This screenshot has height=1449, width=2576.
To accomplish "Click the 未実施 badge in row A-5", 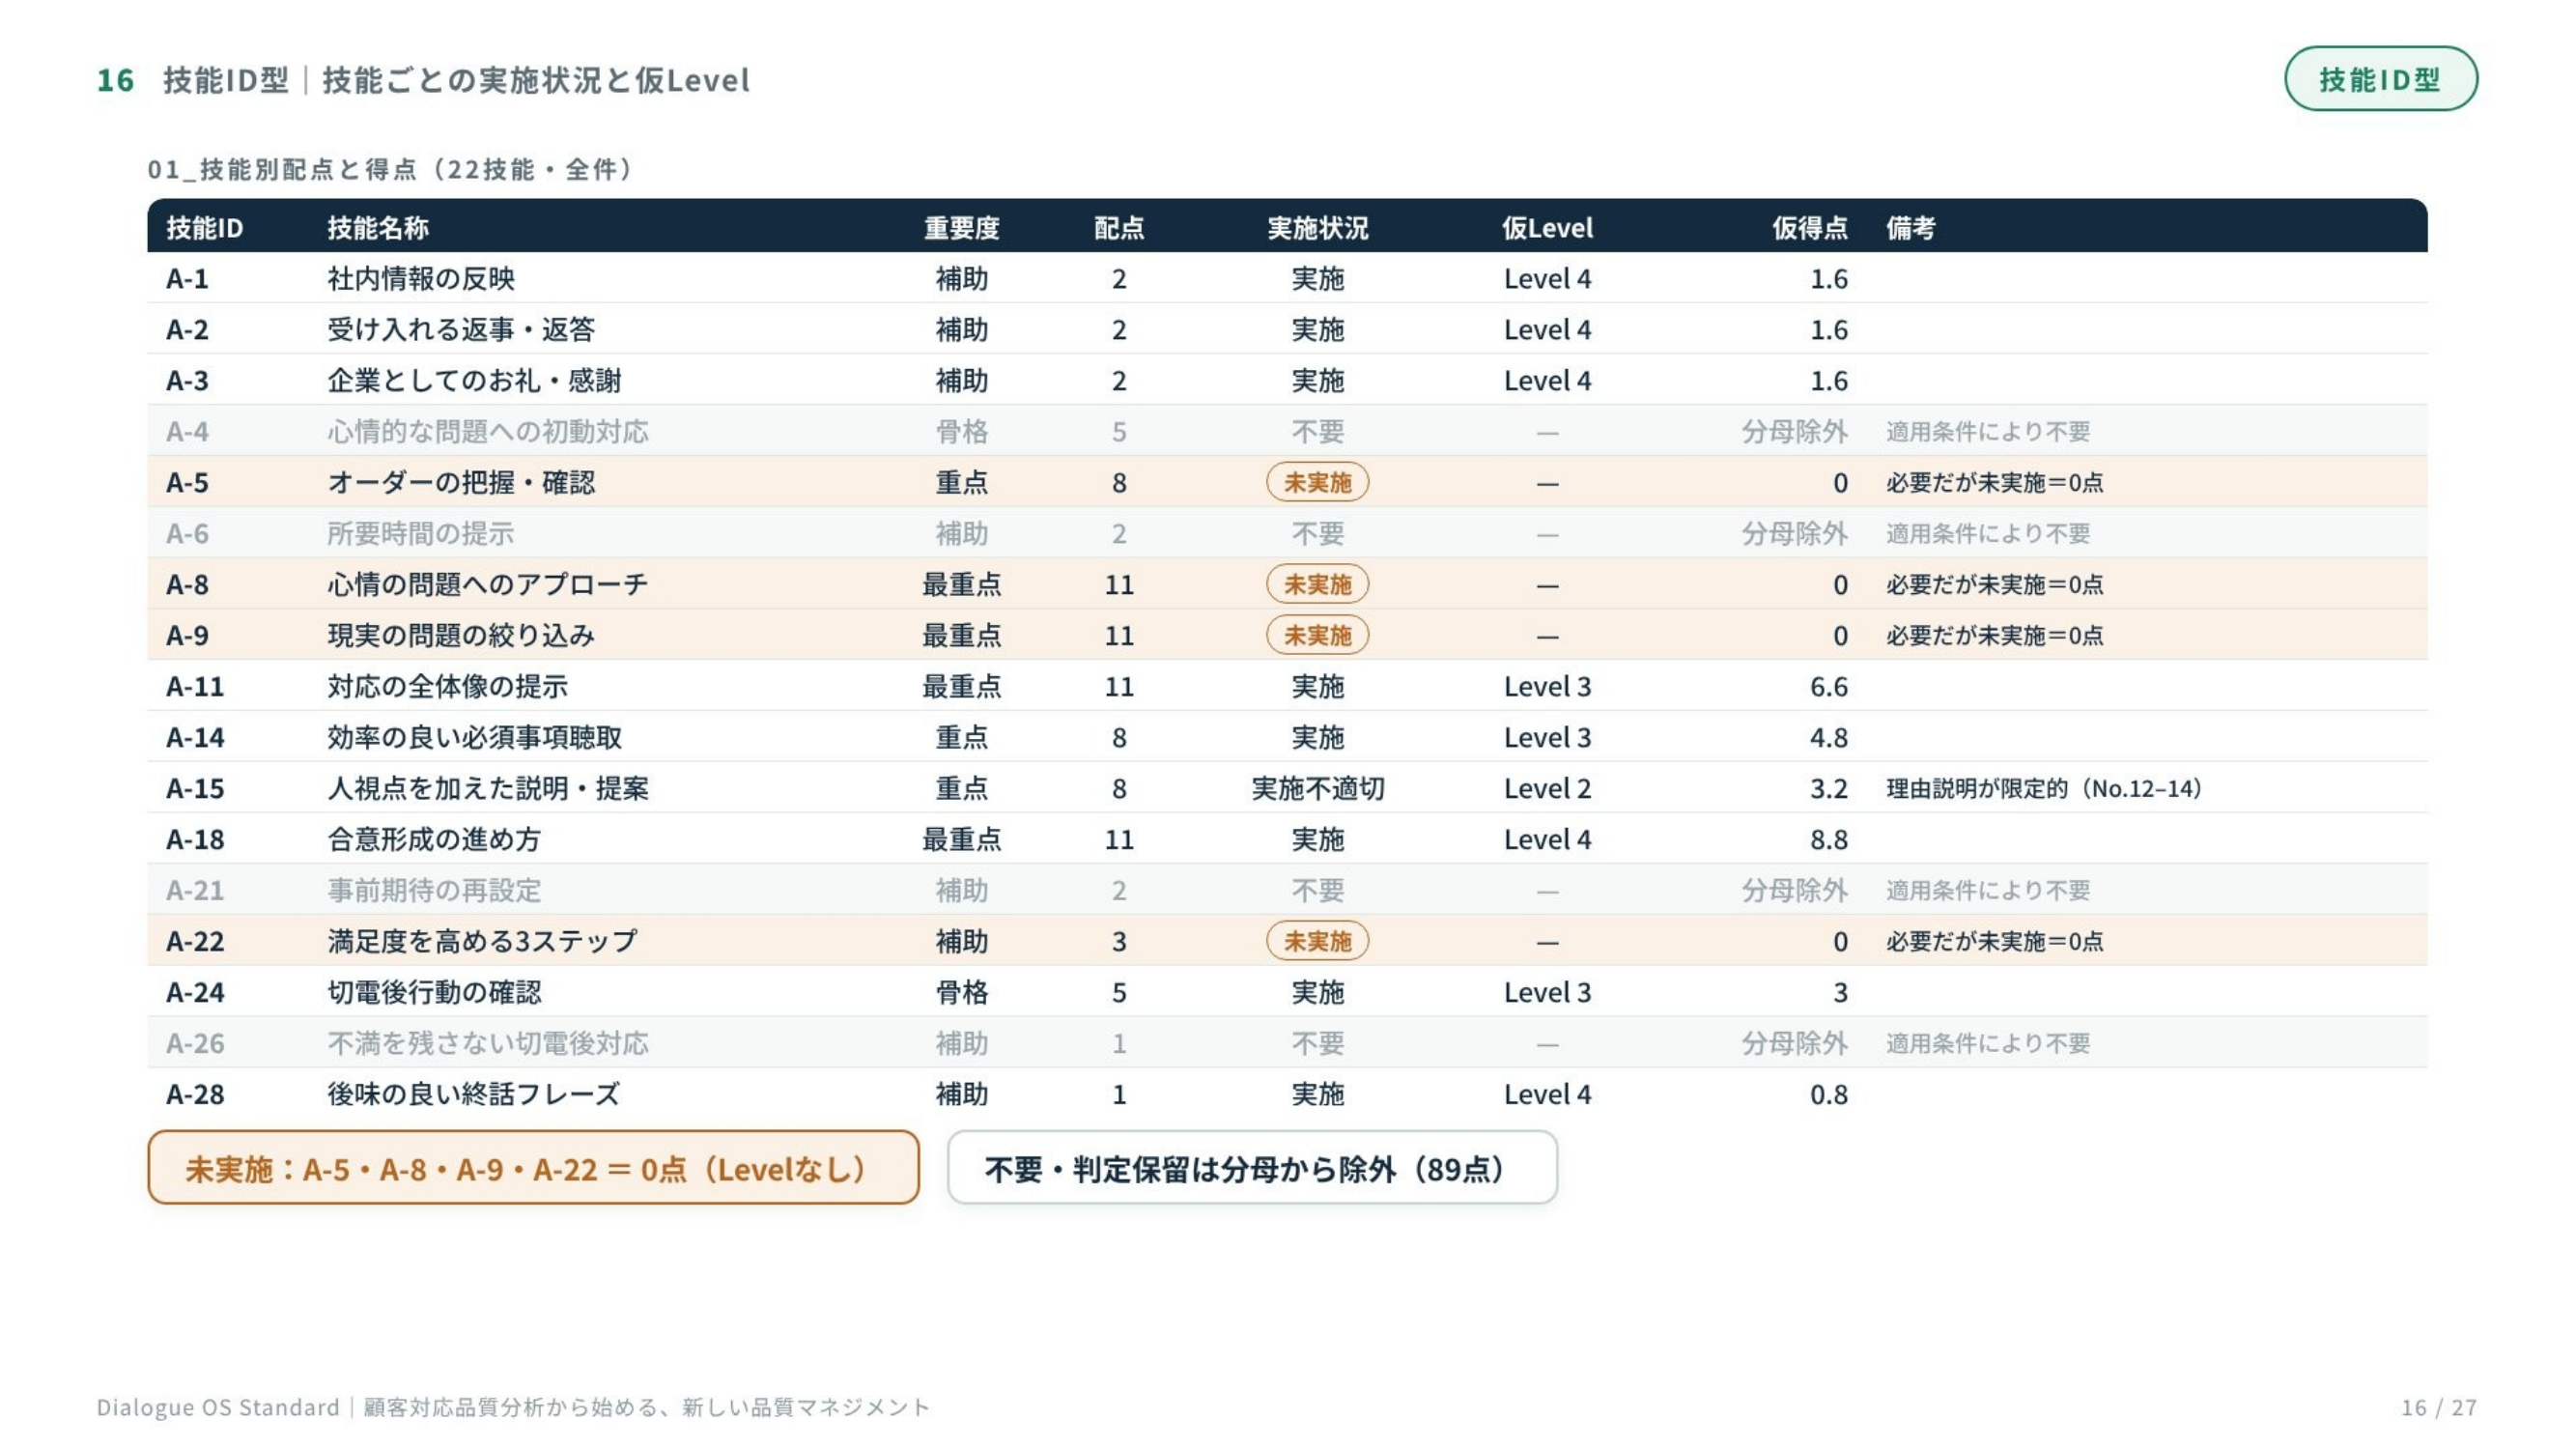I will 1317,483.
